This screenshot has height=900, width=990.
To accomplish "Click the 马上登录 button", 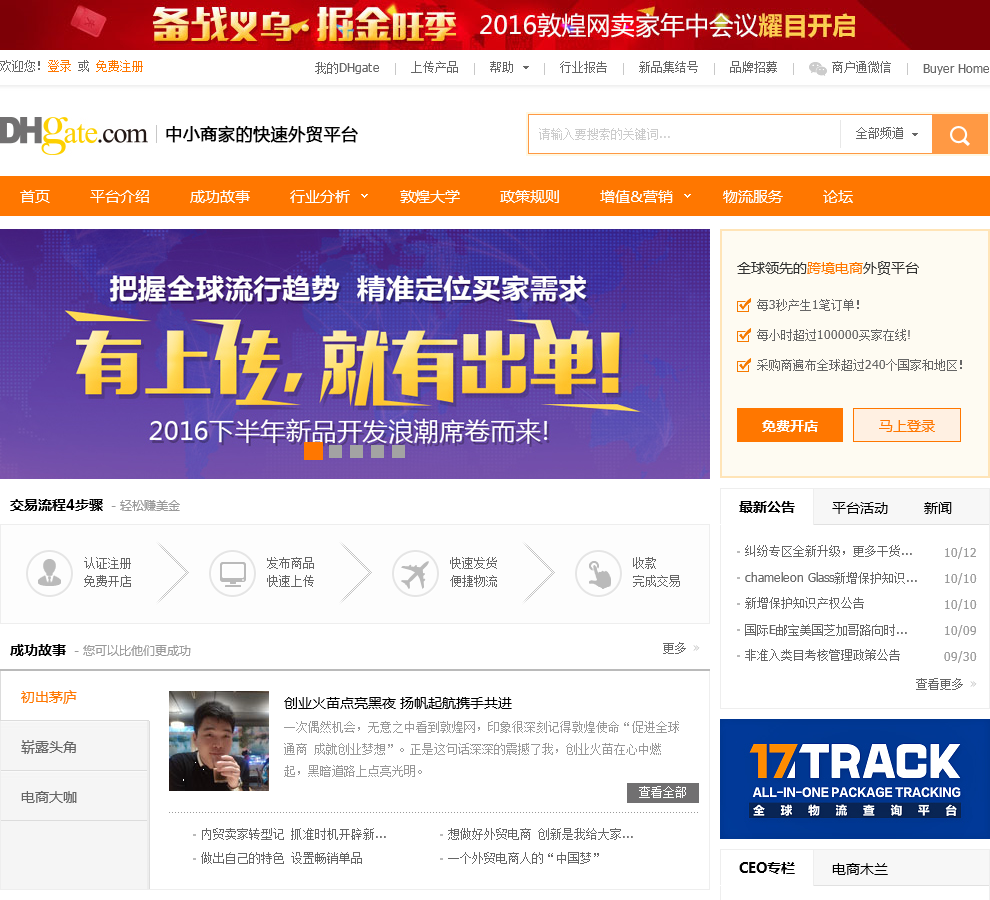I will (x=907, y=425).
